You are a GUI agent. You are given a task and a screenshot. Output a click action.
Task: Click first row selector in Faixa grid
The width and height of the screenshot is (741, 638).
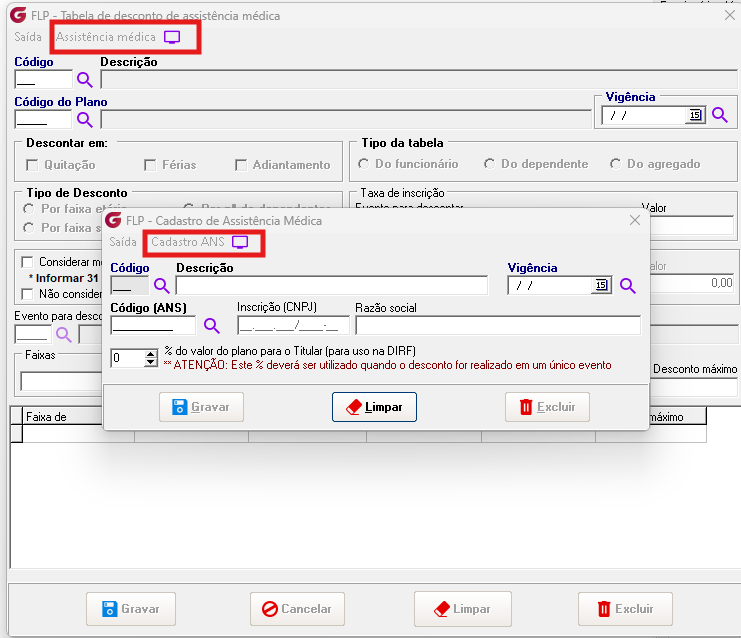click(17, 433)
